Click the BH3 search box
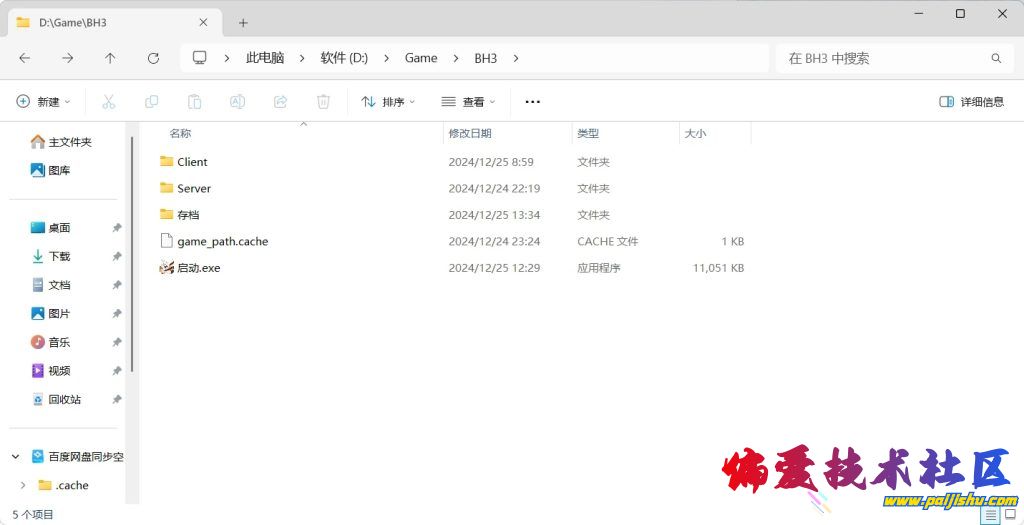This screenshot has height=525, width=1024. point(885,58)
